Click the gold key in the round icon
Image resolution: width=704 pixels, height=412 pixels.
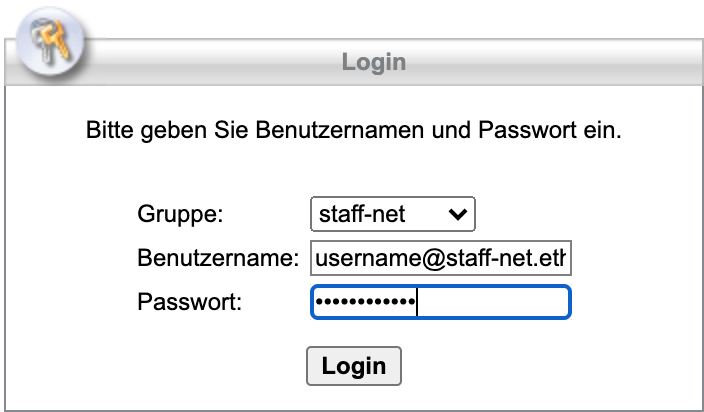pyautogui.click(x=57, y=40)
